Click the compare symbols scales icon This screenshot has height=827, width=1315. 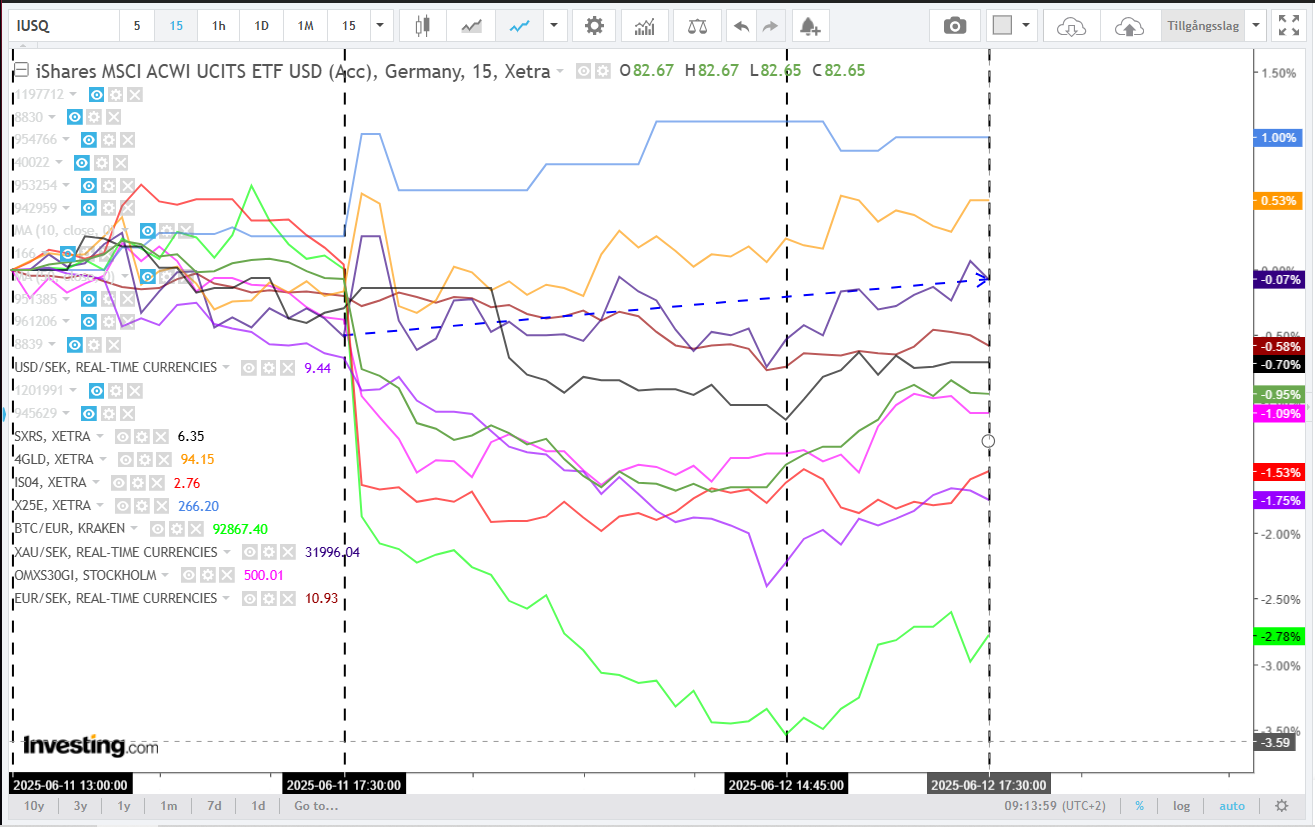697,26
